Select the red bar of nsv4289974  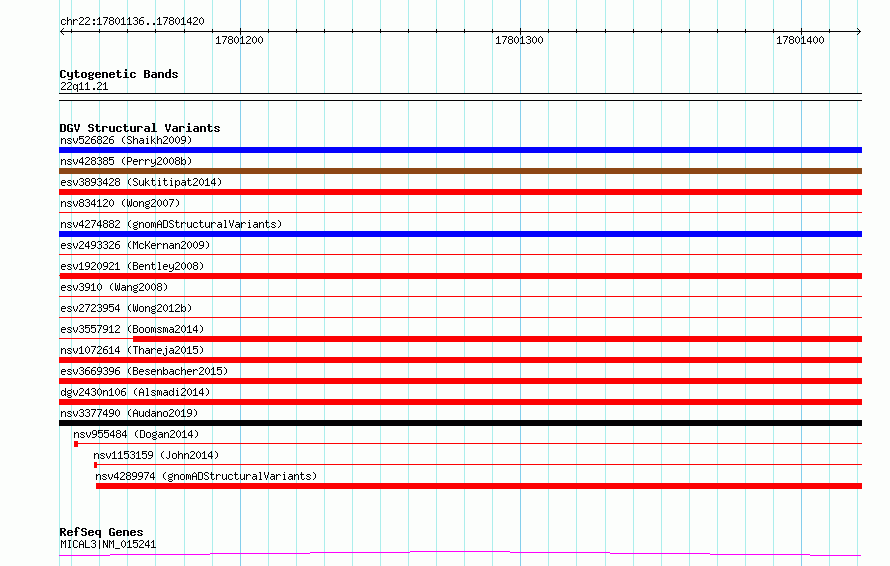click(479, 486)
